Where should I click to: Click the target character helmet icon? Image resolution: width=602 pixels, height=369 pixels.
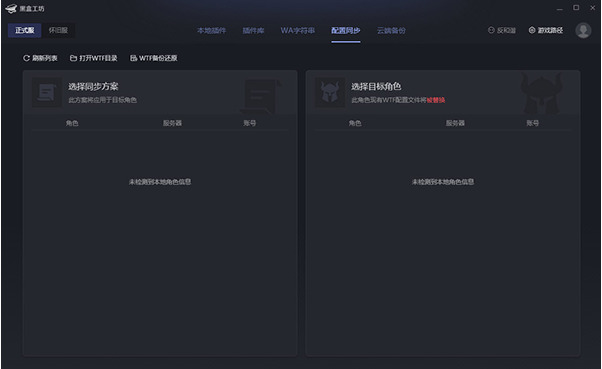click(x=330, y=93)
